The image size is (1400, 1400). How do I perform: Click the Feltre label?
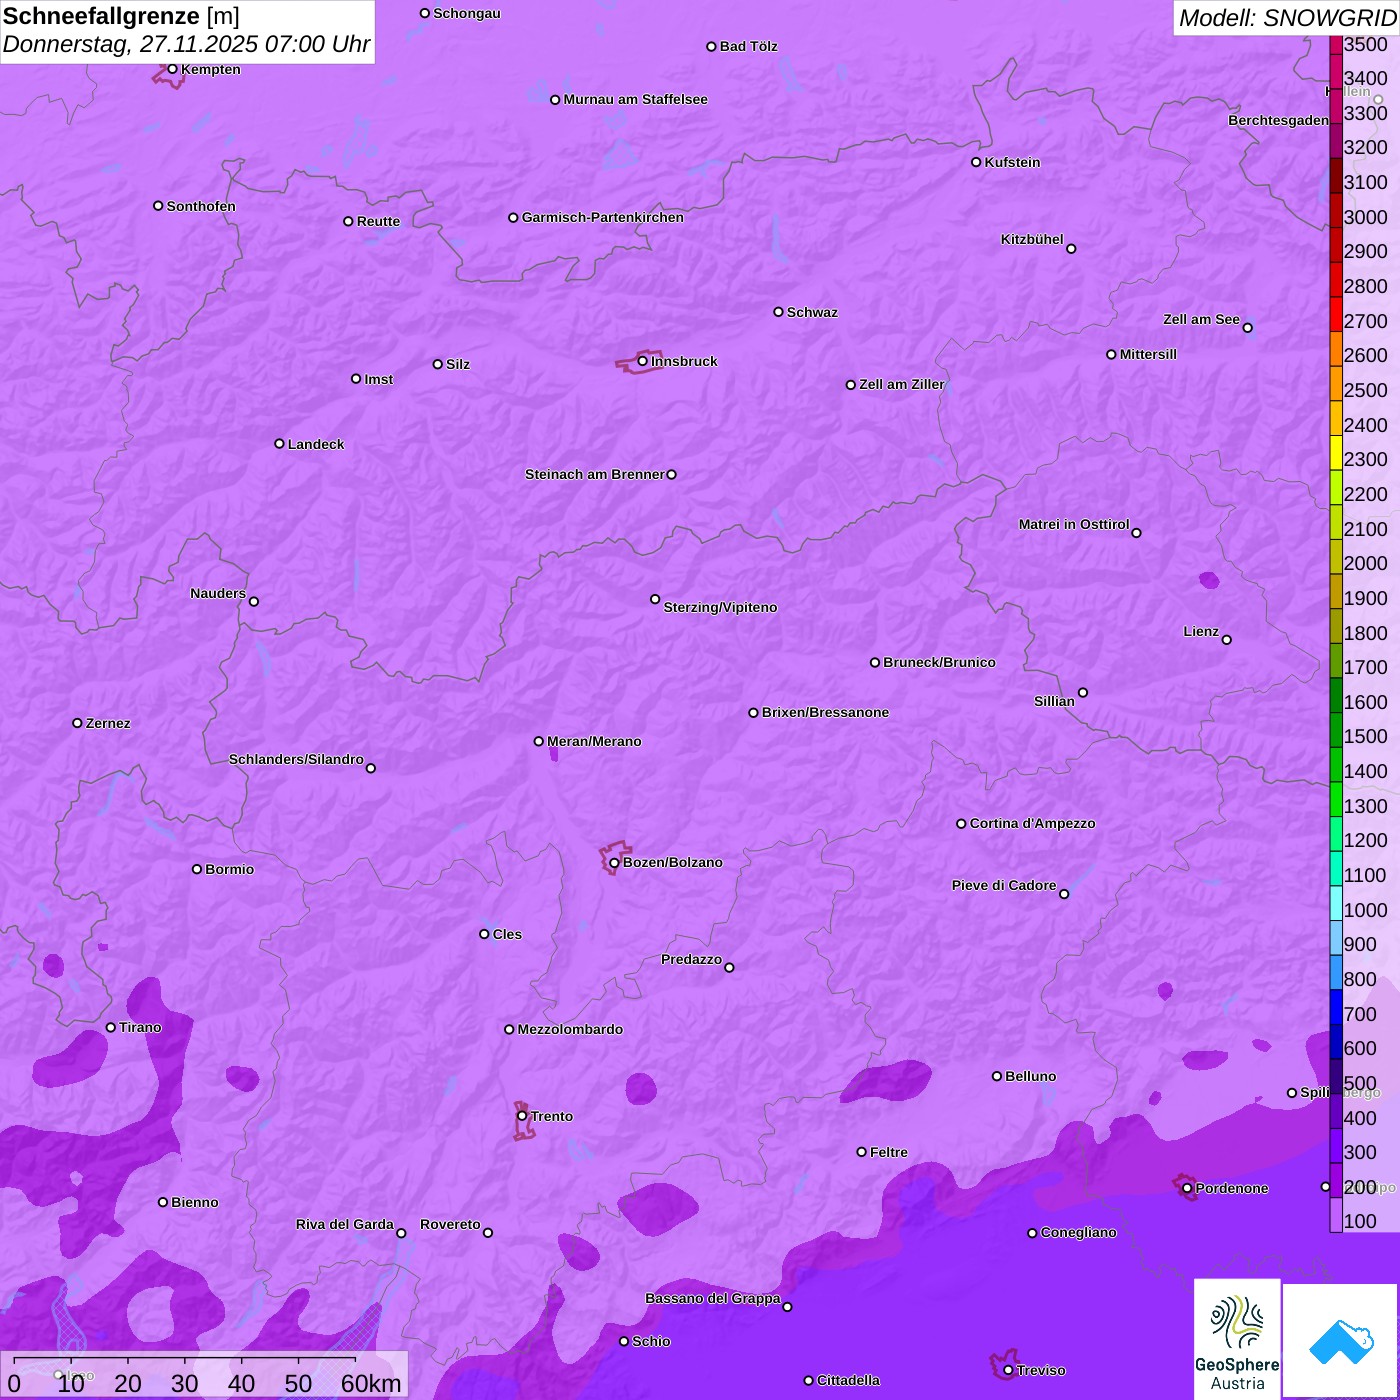coord(889,1152)
